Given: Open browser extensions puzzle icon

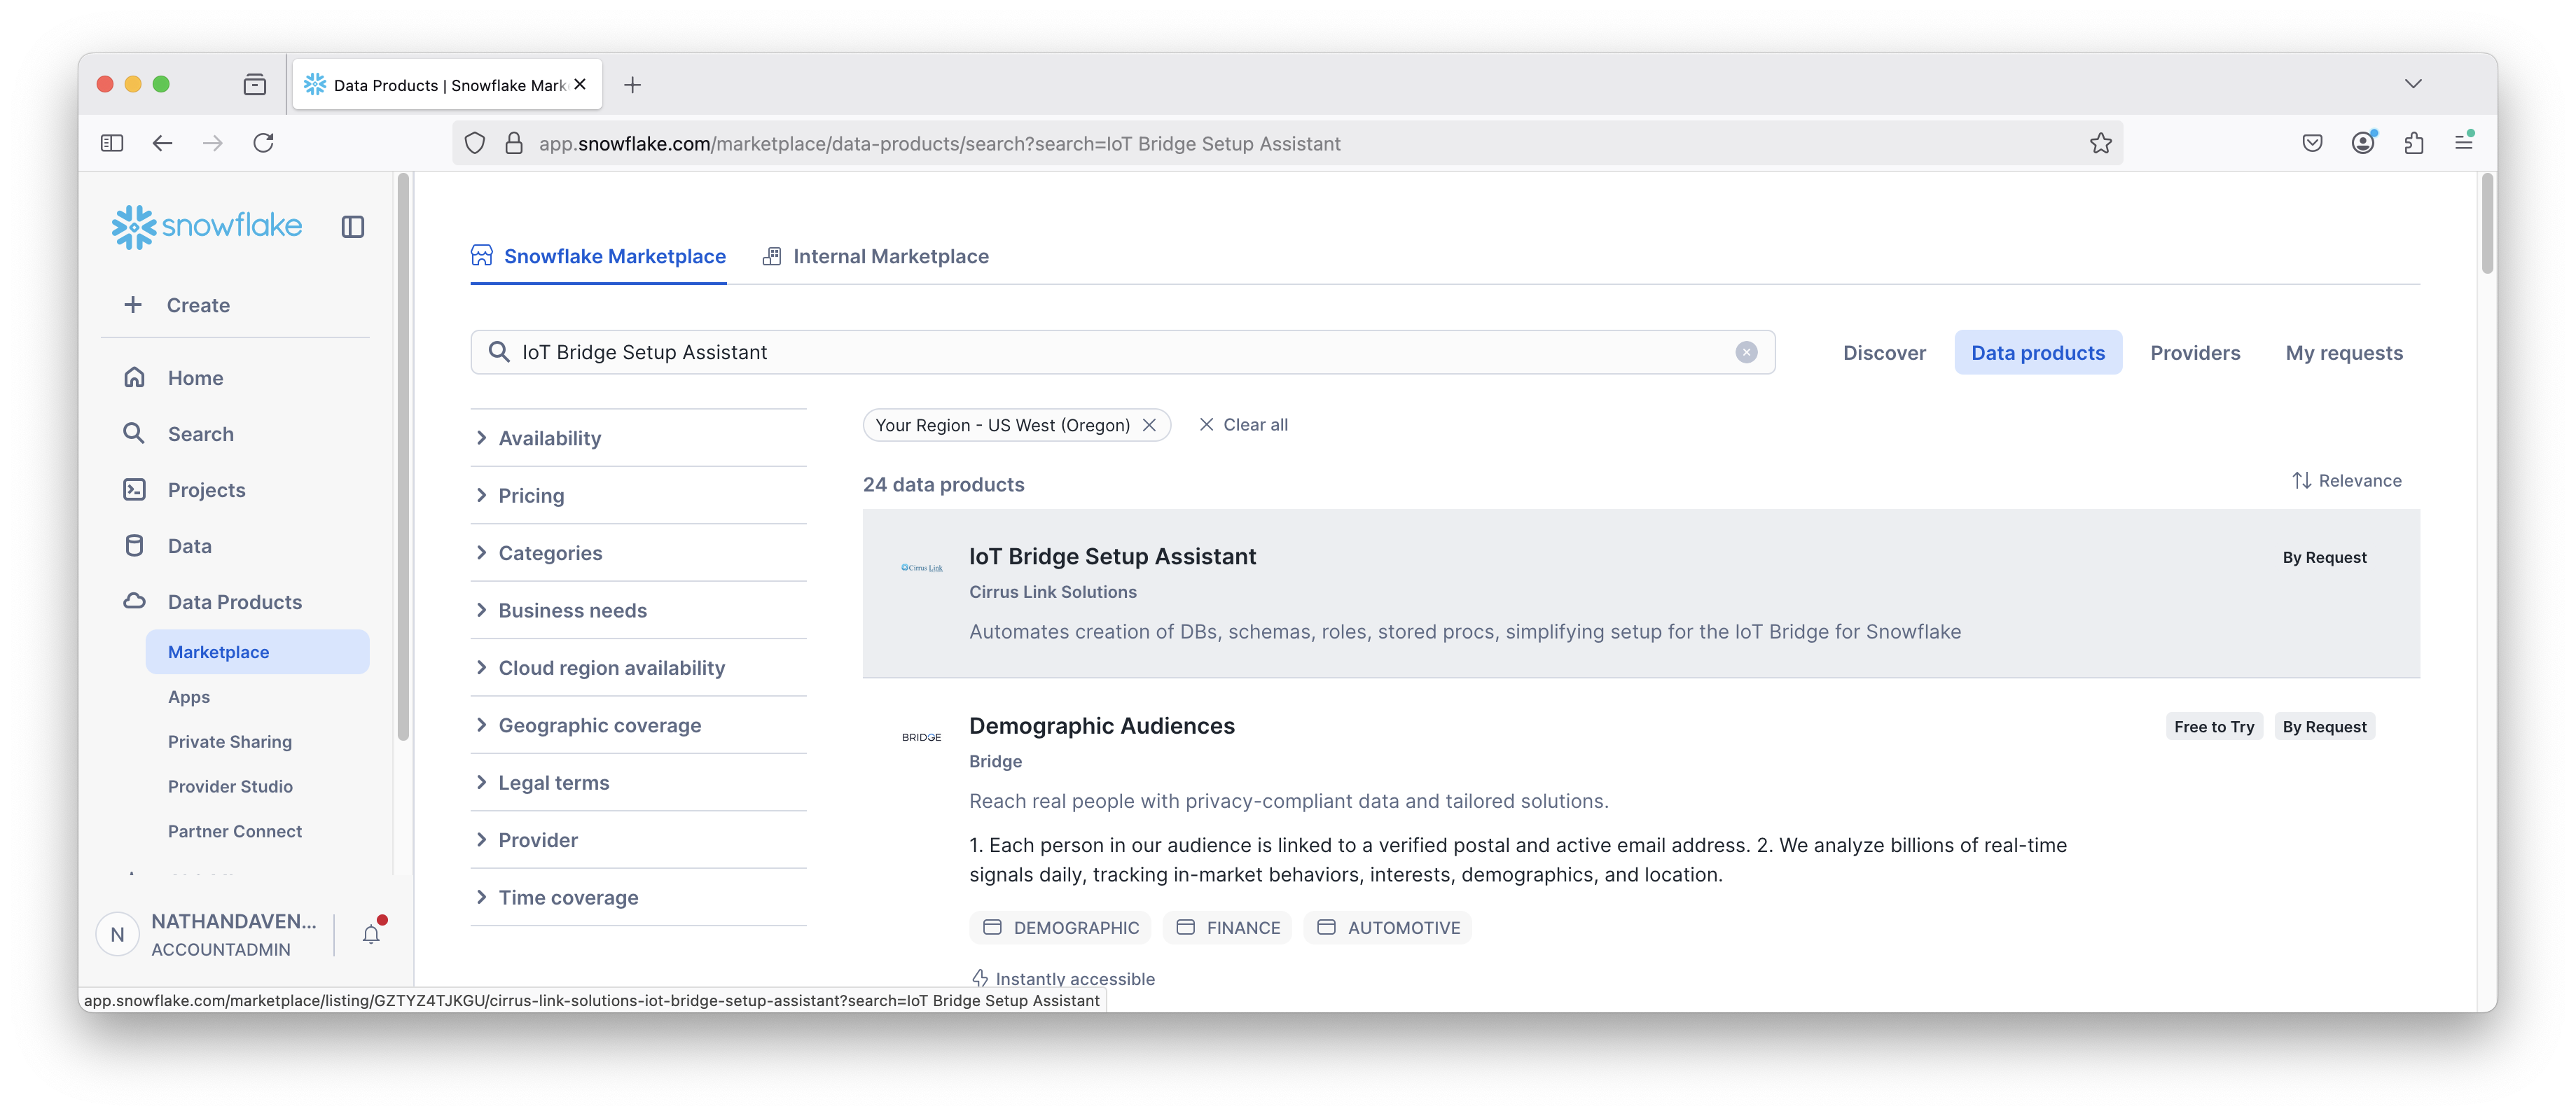Looking at the screenshot, I should tap(2414, 143).
